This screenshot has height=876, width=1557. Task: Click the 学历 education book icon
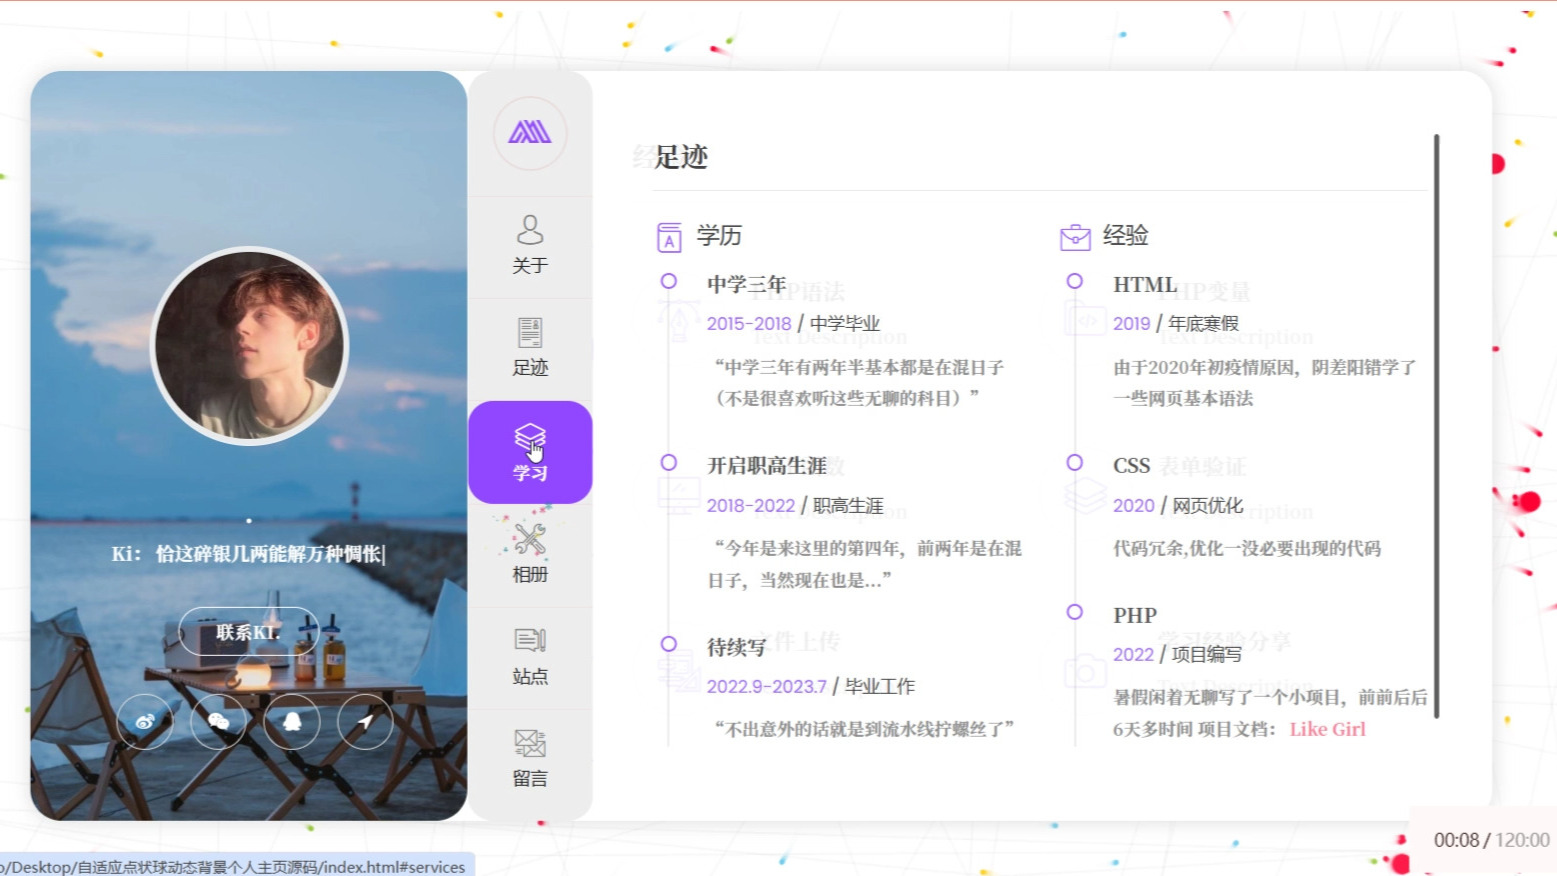669,237
